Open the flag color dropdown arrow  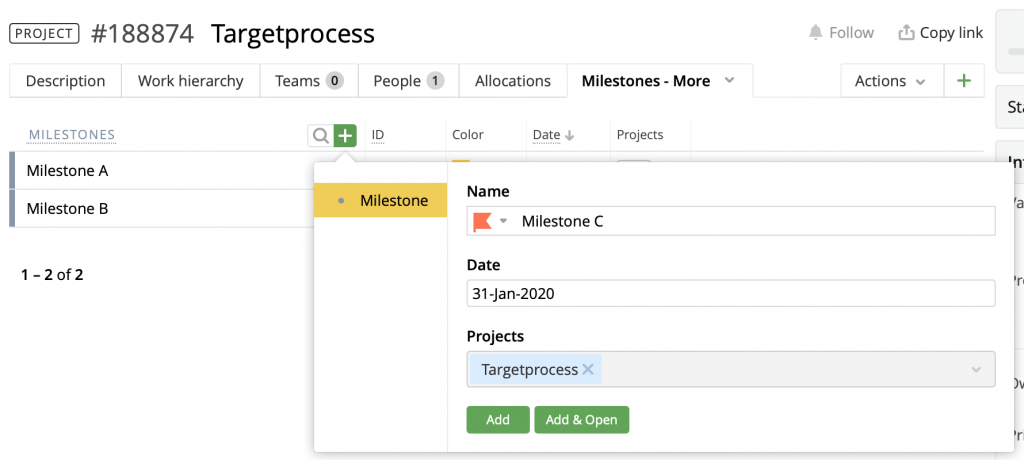tap(503, 222)
